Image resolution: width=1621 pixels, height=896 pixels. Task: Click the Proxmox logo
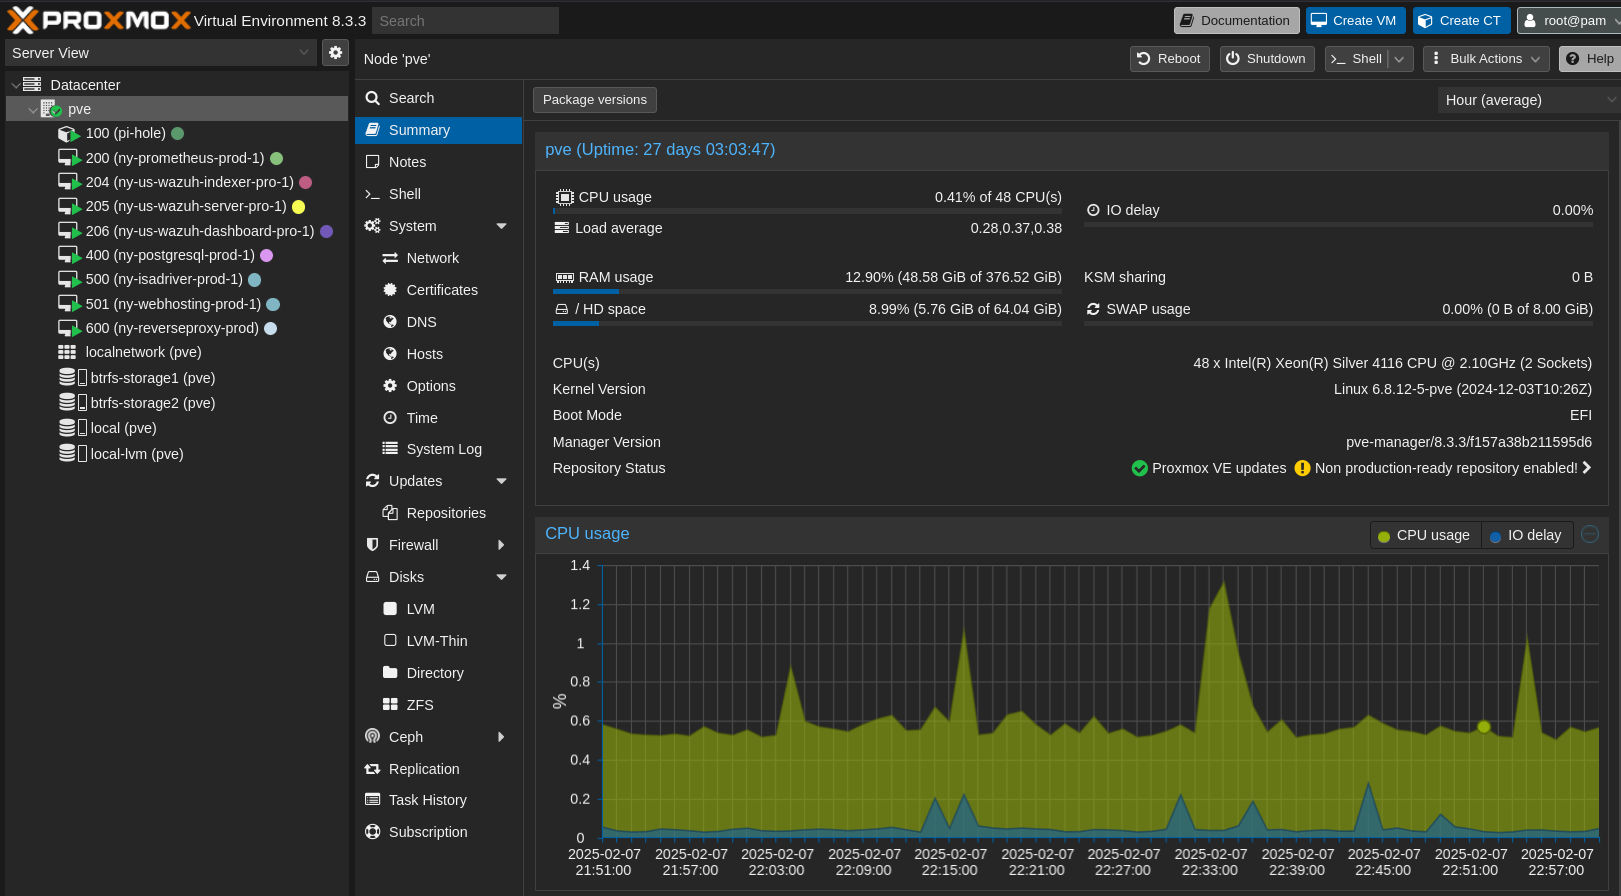pyautogui.click(x=98, y=20)
